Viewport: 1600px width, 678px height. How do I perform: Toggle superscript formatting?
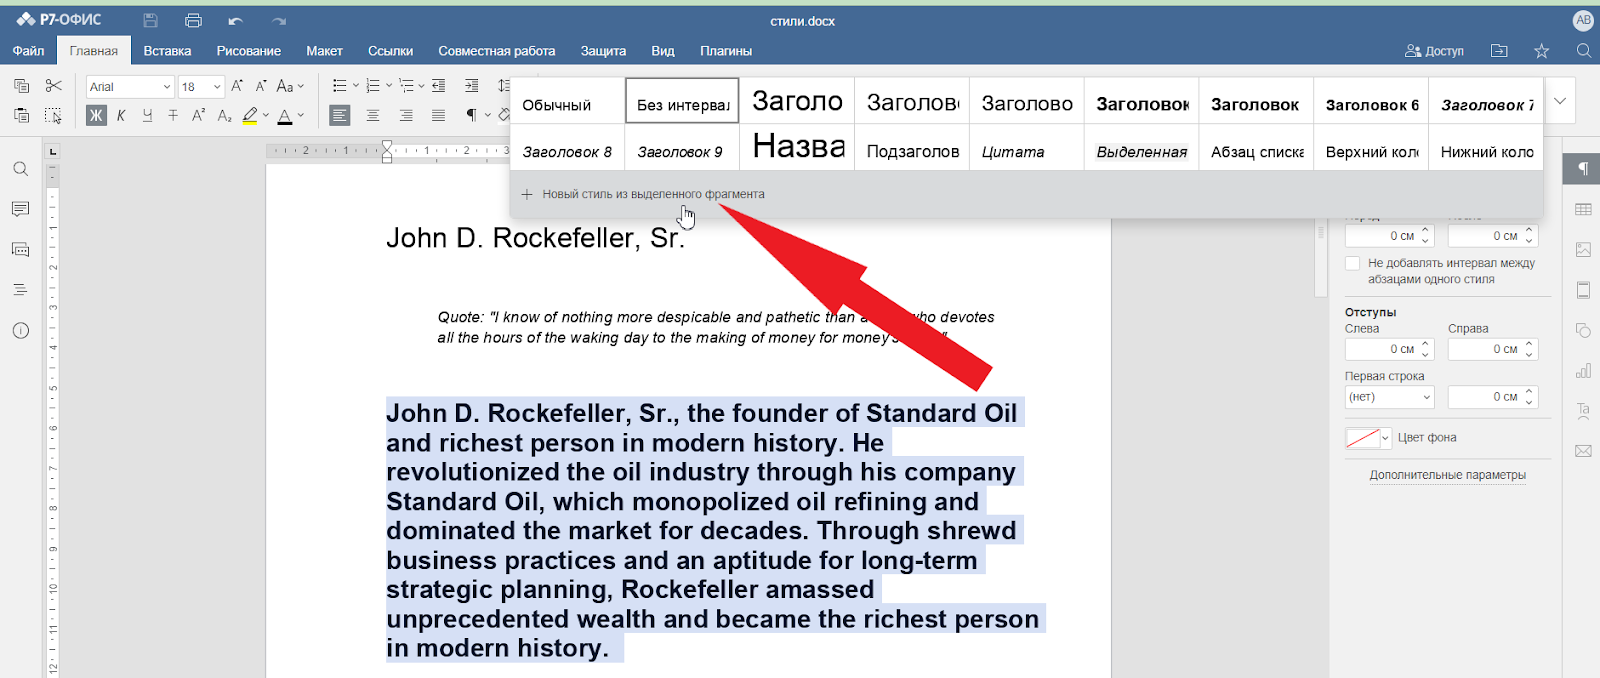pyautogui.click(x=198, y=116)
